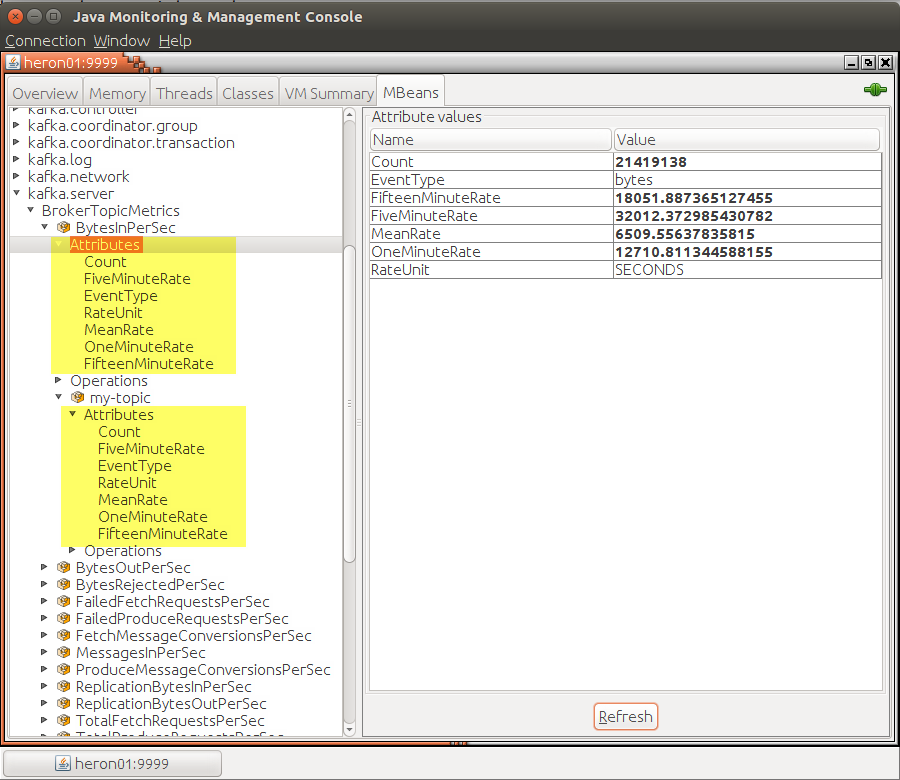
Task: Click the my-topic MBean bean icon
Action: pyautogui.click(x=77, y=397)
